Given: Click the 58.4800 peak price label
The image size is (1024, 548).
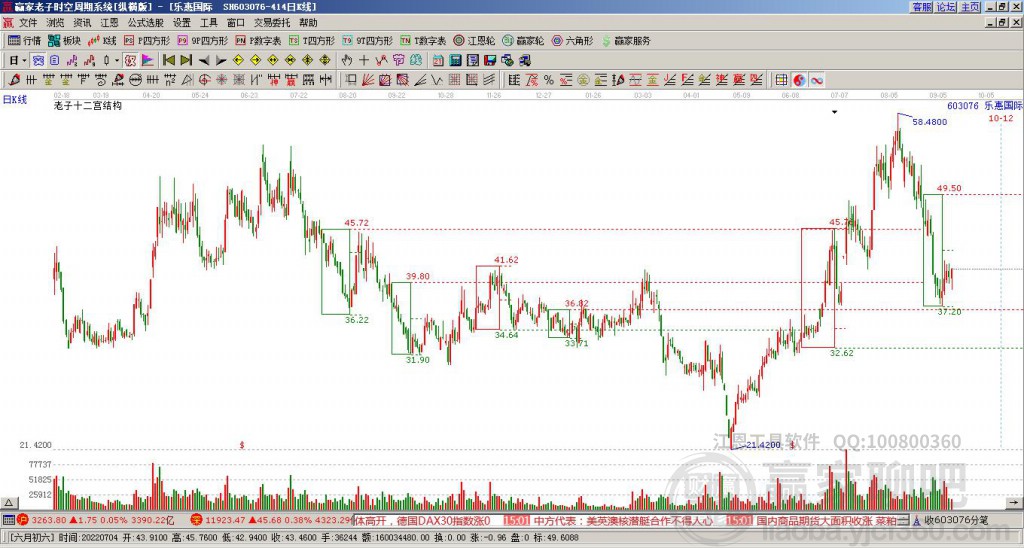Looking at the screenshot, I should coord(929,122).
